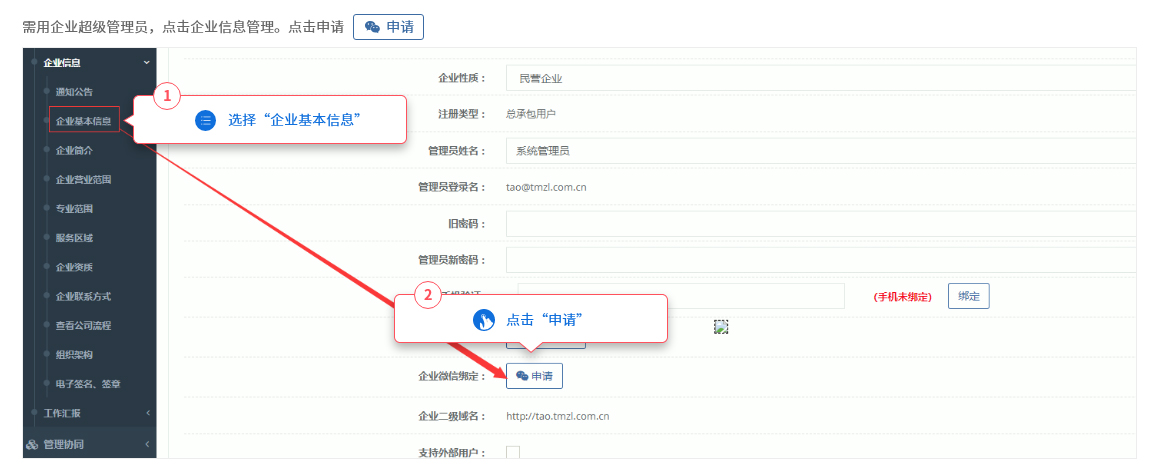The height and width of the screenshot is (476, 1158).
Task: Click the 管理员姓名 input field
Action: coord(821,151)
